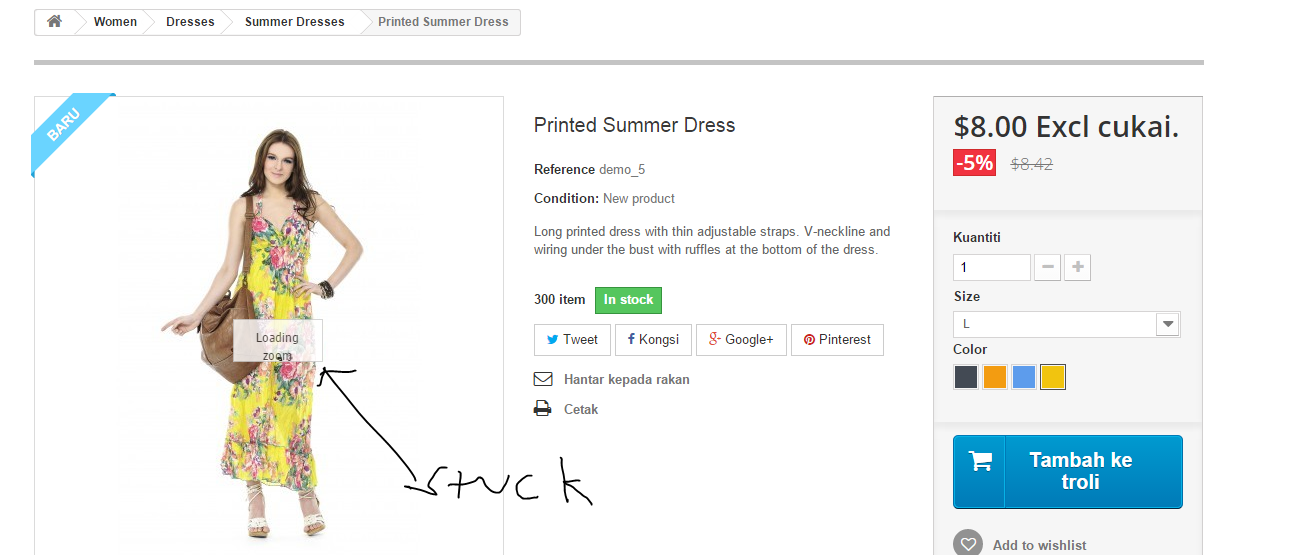Share the product via Tweet button
Screen dimensions: 1312x555
(572, 339)
